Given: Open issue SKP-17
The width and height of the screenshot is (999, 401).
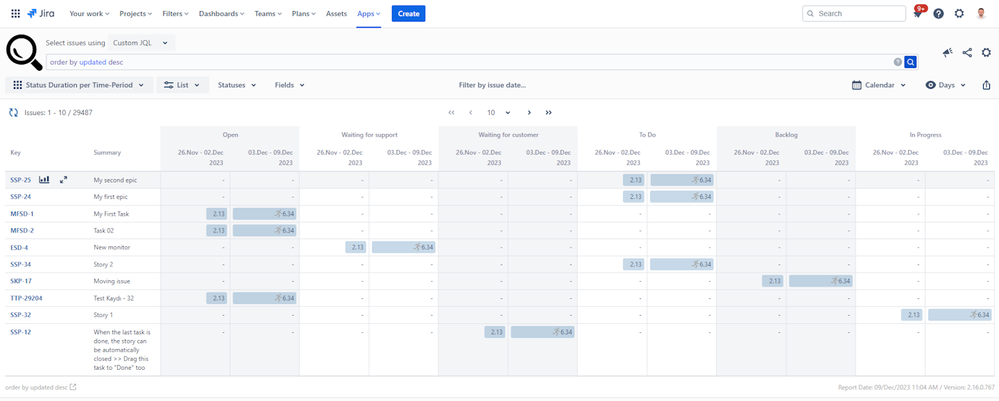Looking at the screenshot, I should click(20, 281).
